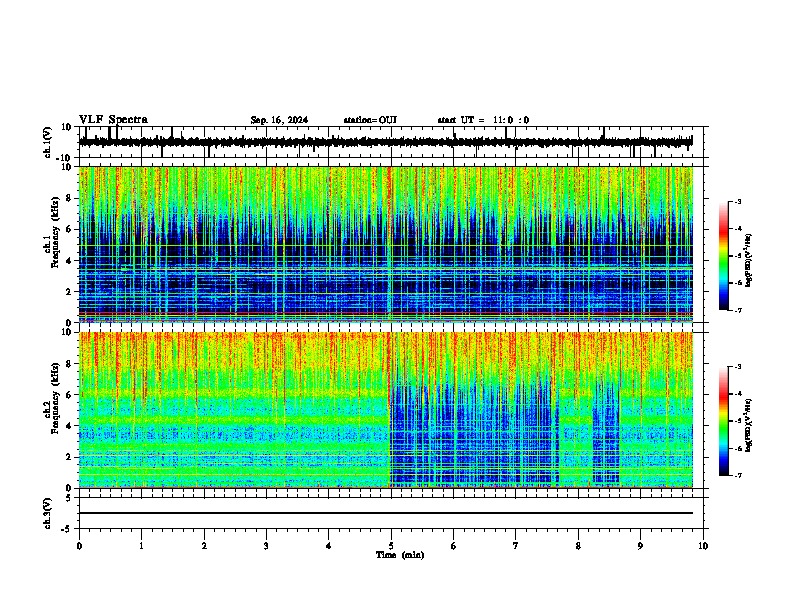Click the ch.1 waveform "-10" tick label
Image resolution: width=792 pixels, height=612 pixels.
65,158
